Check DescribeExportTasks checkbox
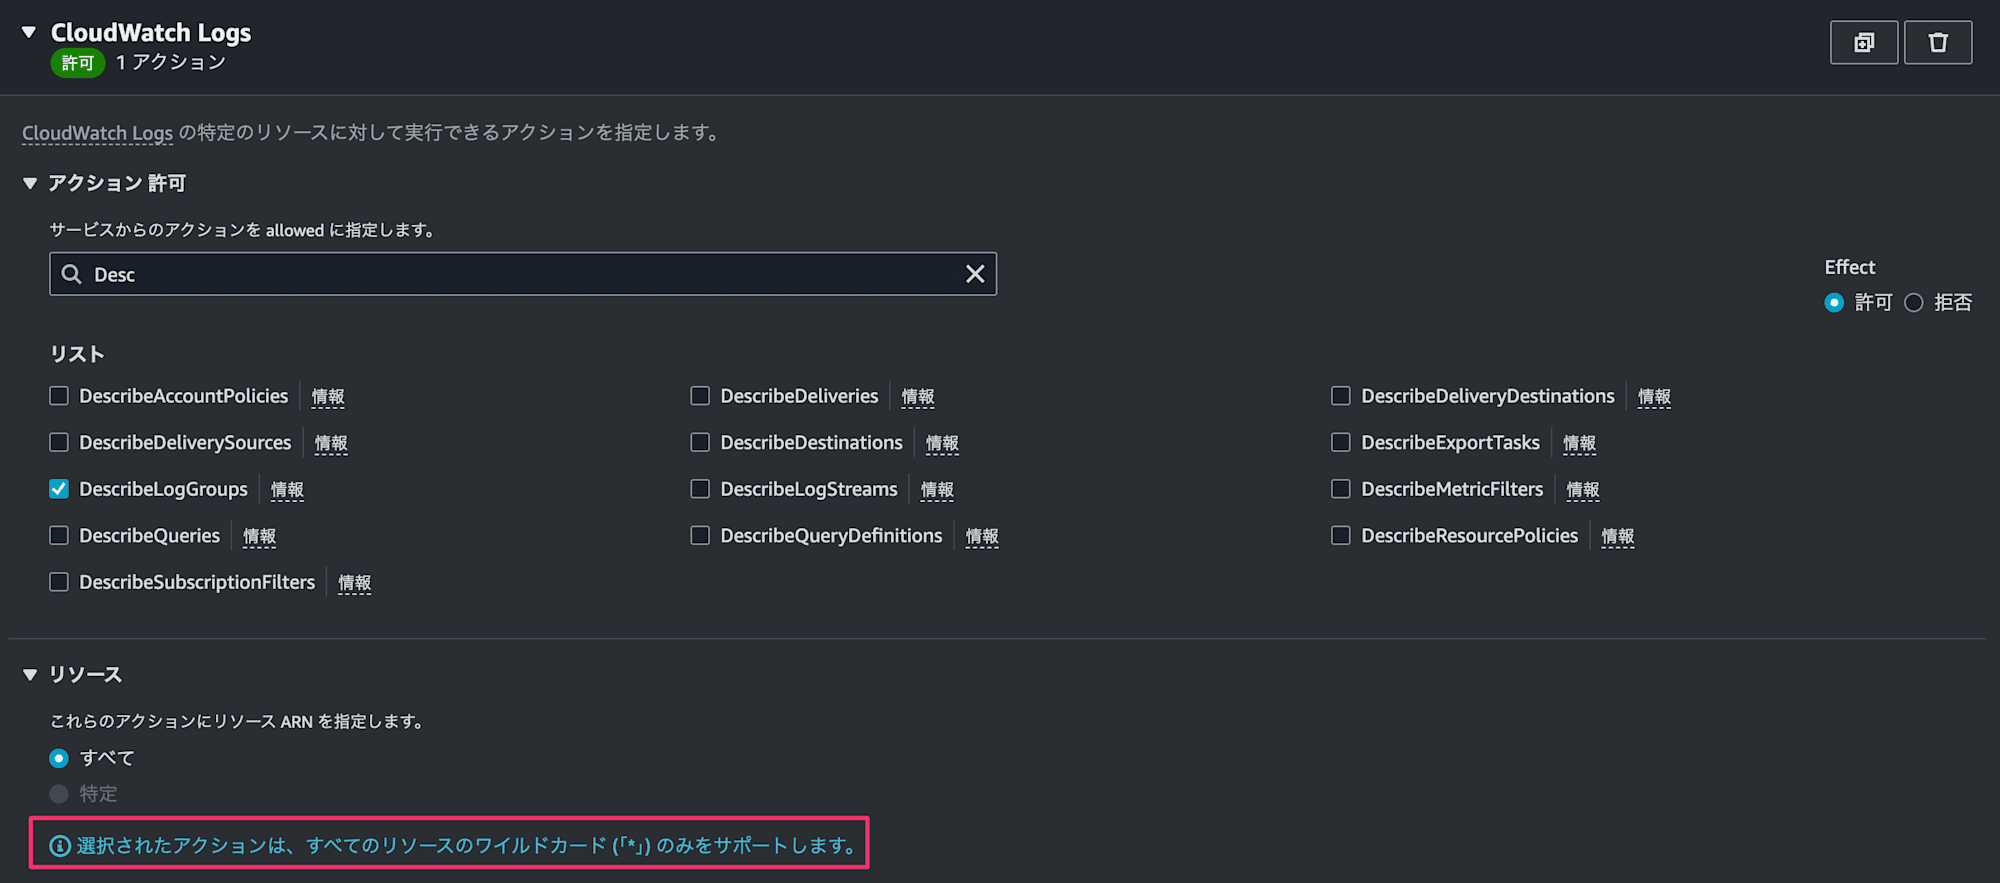 point(1341,442)
